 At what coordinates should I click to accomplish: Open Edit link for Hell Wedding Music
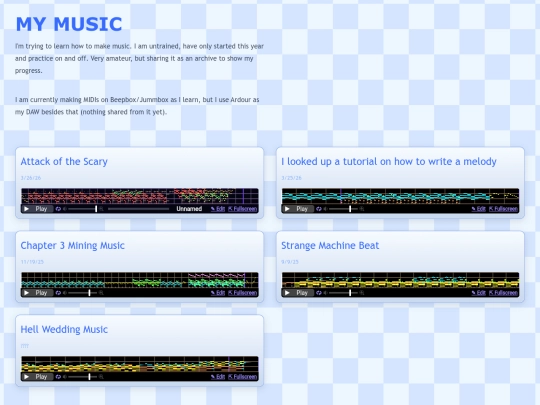click(x=218, y=377)
